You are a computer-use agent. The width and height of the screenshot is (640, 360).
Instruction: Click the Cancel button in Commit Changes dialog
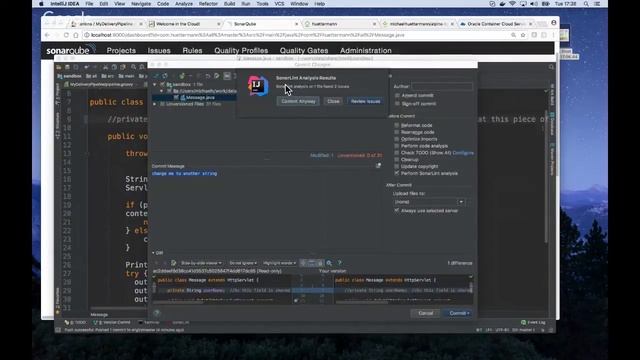(425, 313)
